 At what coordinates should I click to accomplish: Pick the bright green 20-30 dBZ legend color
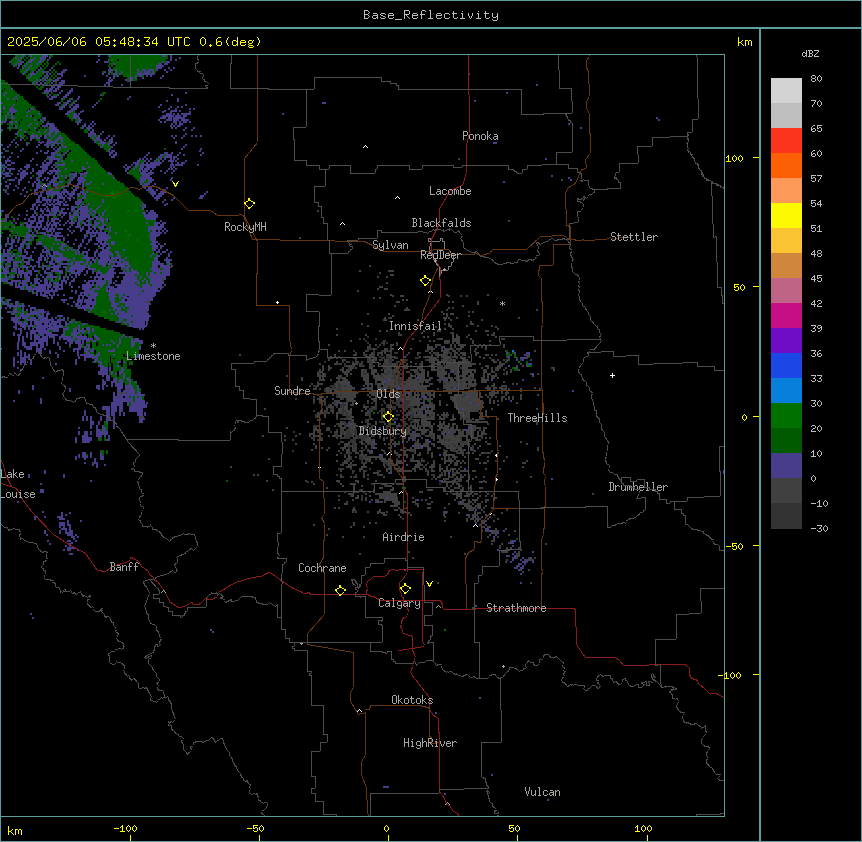786,416
